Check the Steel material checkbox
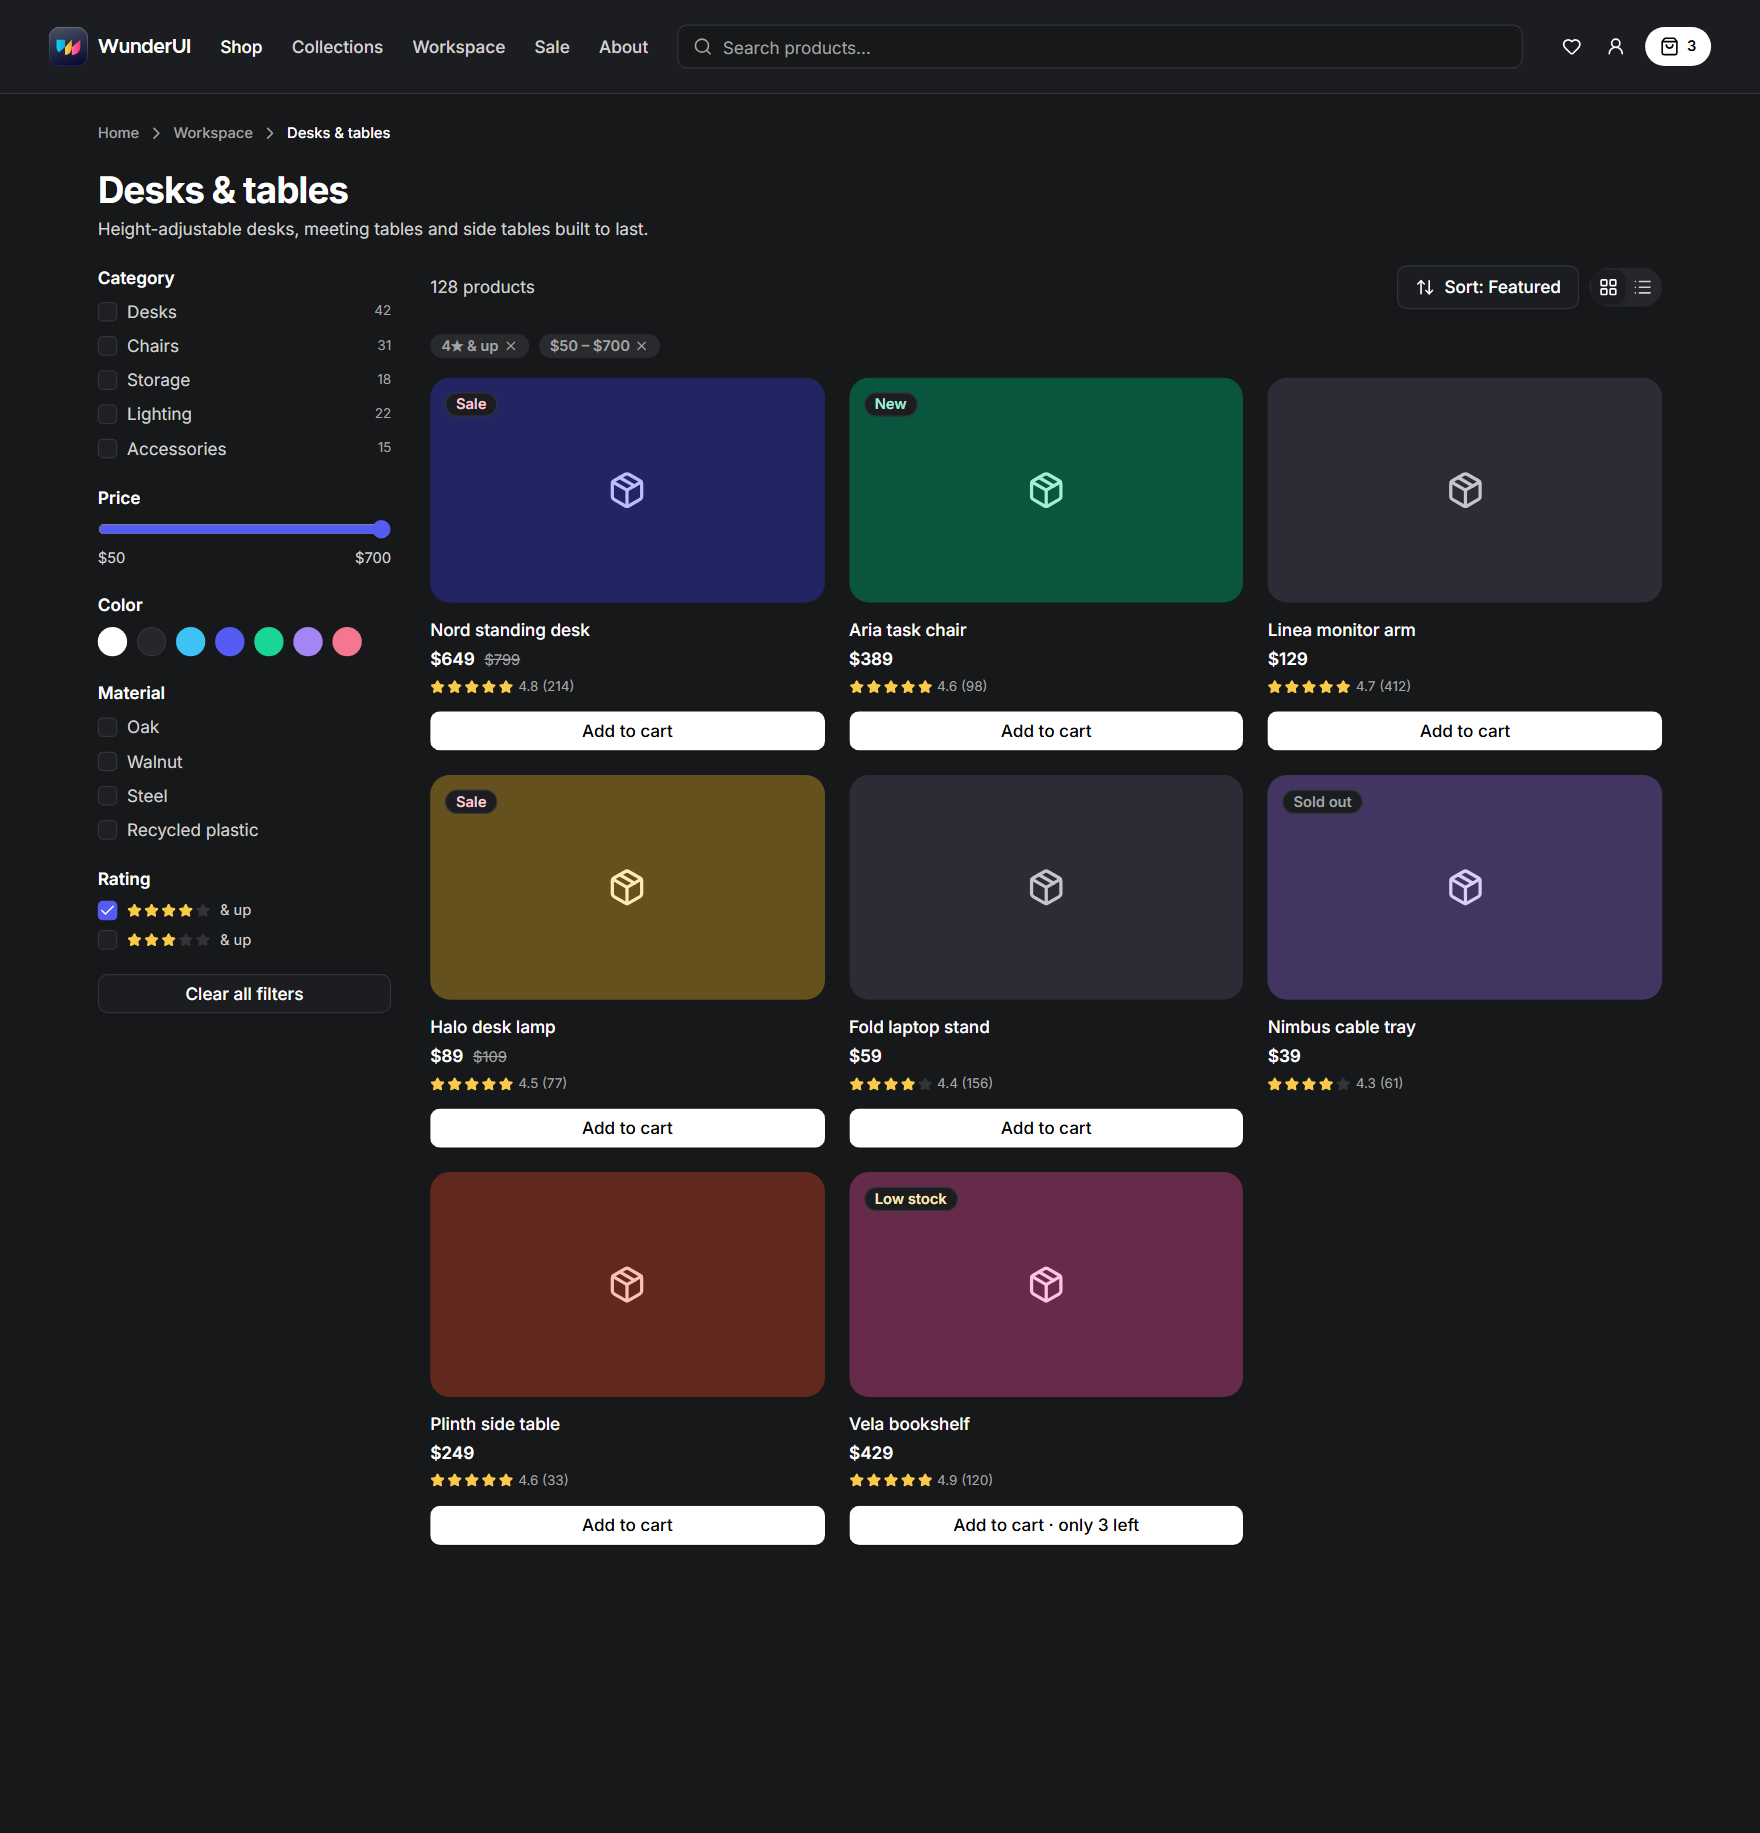The width and height of the screenshot is (1760, 1833). (108, 796)
